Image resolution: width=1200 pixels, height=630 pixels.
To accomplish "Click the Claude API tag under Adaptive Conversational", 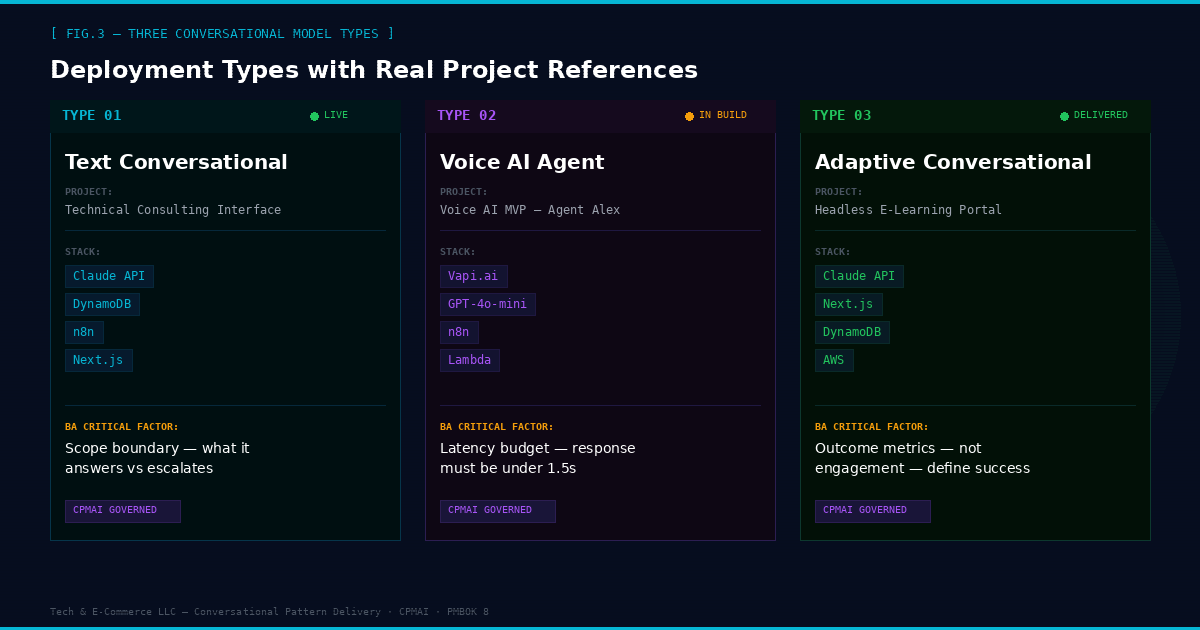I will 859,276.
